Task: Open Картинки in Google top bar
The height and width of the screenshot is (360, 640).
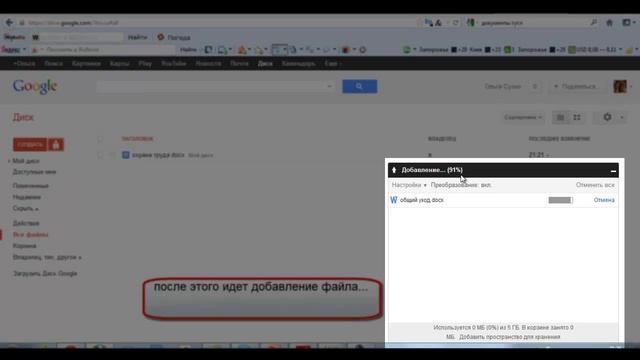Action: (86, 64)
